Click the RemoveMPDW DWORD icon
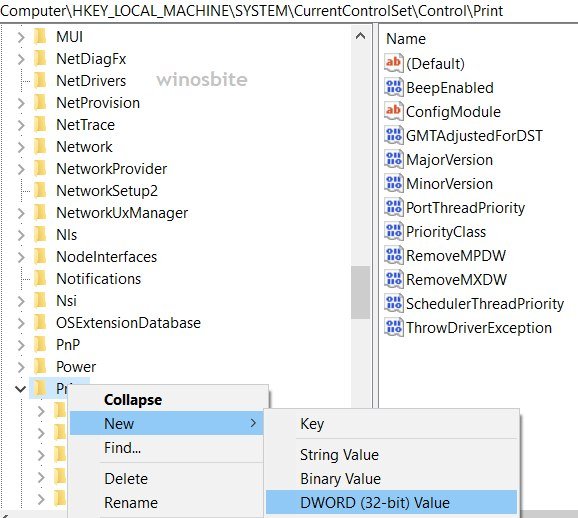578x518 pixels. tap(393, 255)
